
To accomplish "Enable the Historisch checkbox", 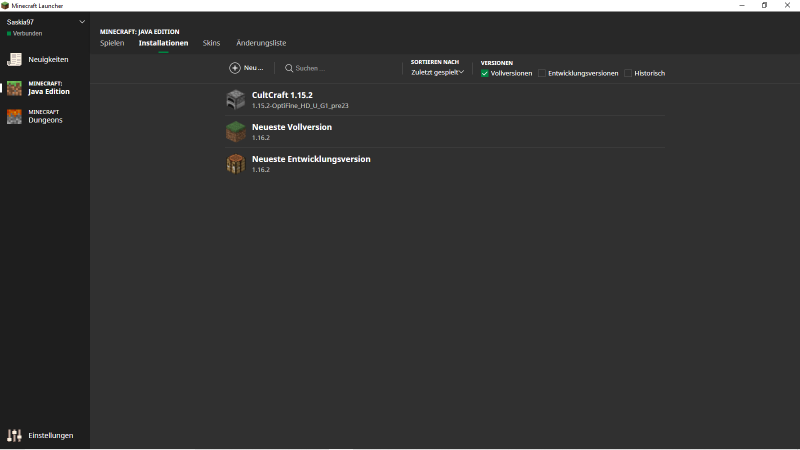I will point(628,73).
